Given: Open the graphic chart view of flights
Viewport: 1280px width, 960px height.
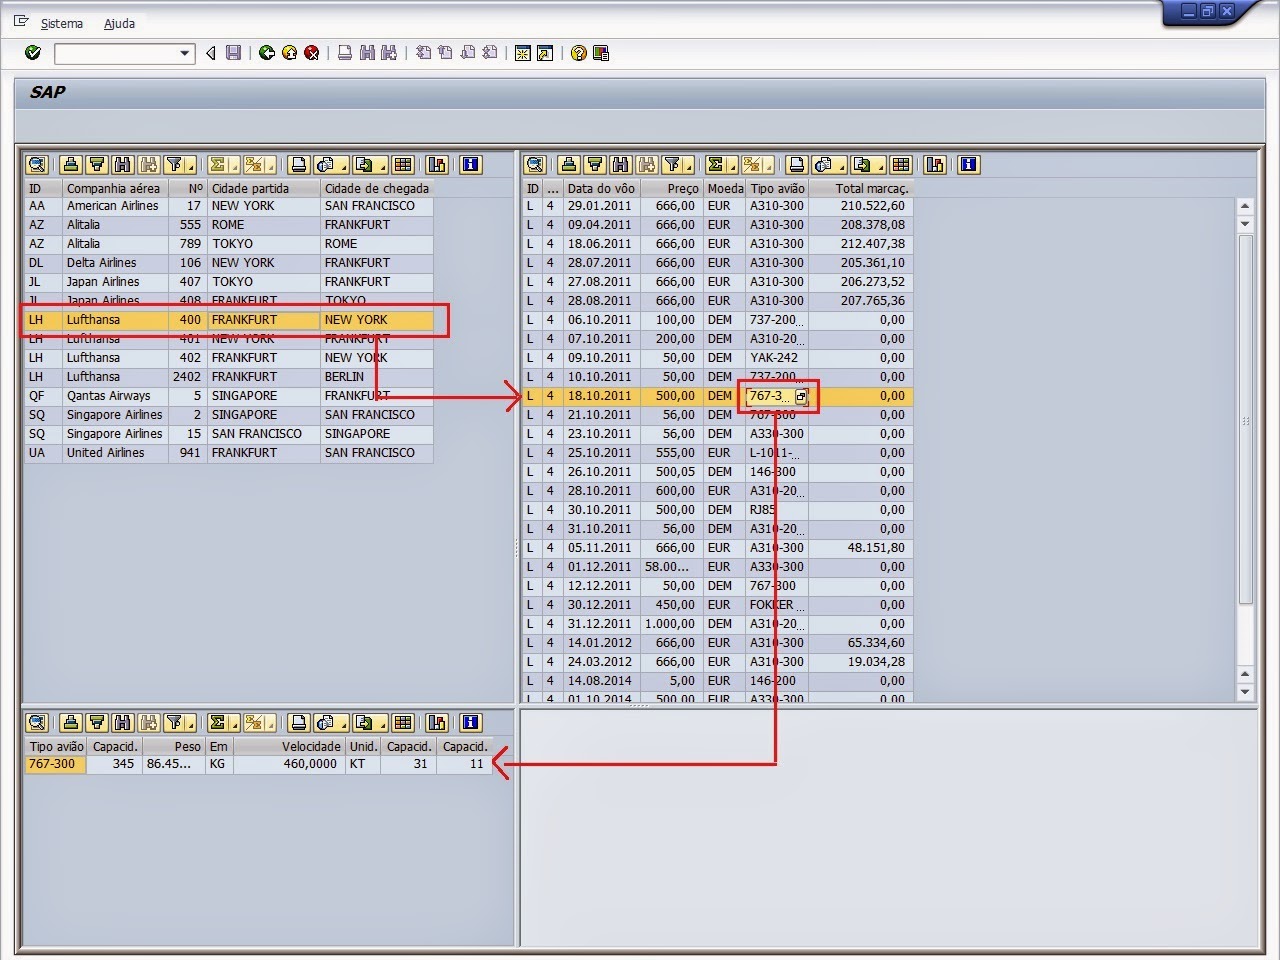Looking at the screenshot, I should pos(934,164).
